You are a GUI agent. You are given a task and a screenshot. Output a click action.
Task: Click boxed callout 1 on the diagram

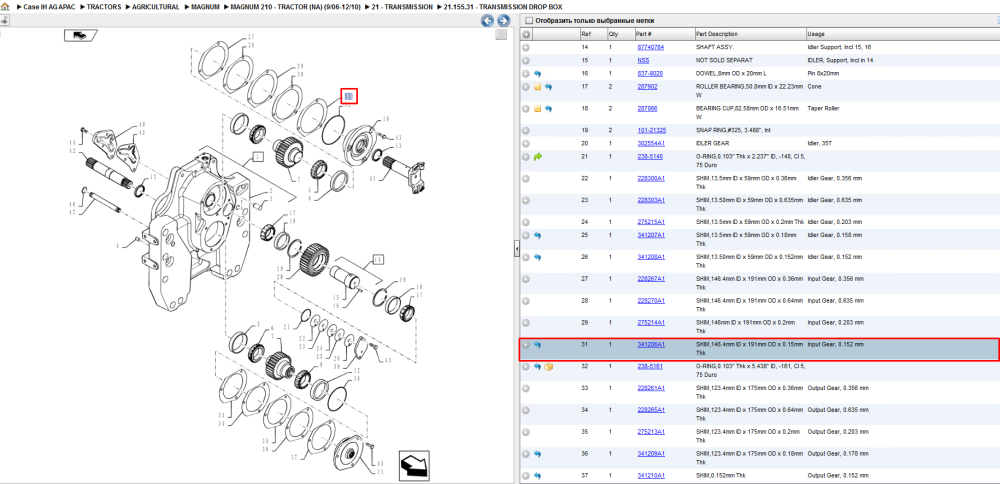[x=257, y=156]
